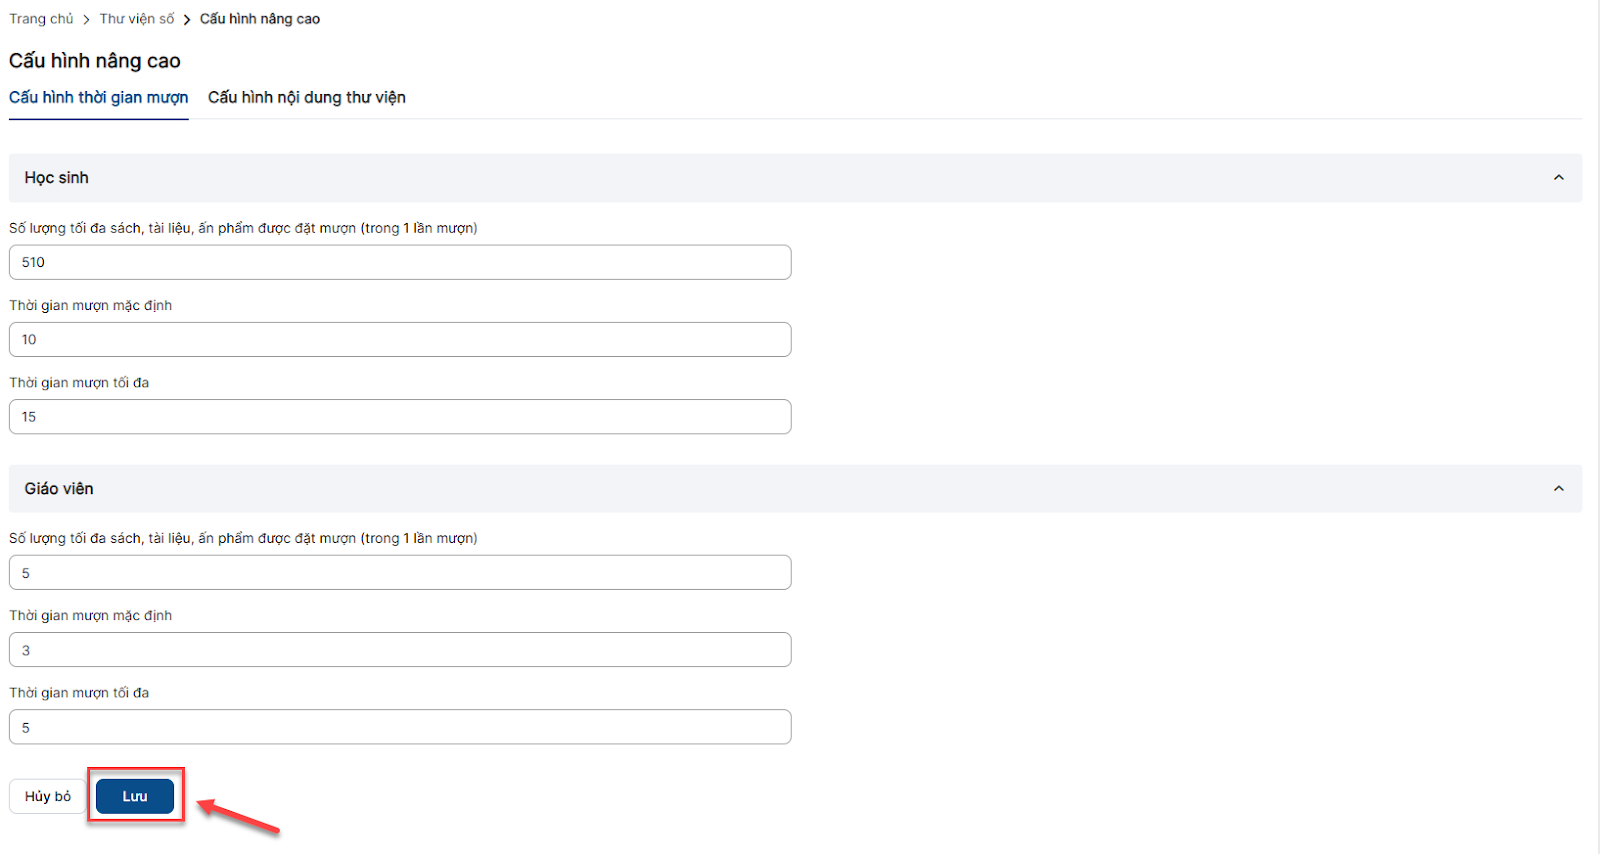Click student default borrow time field (10)
Screen dimensions: 1600x854
pos(400,340)
